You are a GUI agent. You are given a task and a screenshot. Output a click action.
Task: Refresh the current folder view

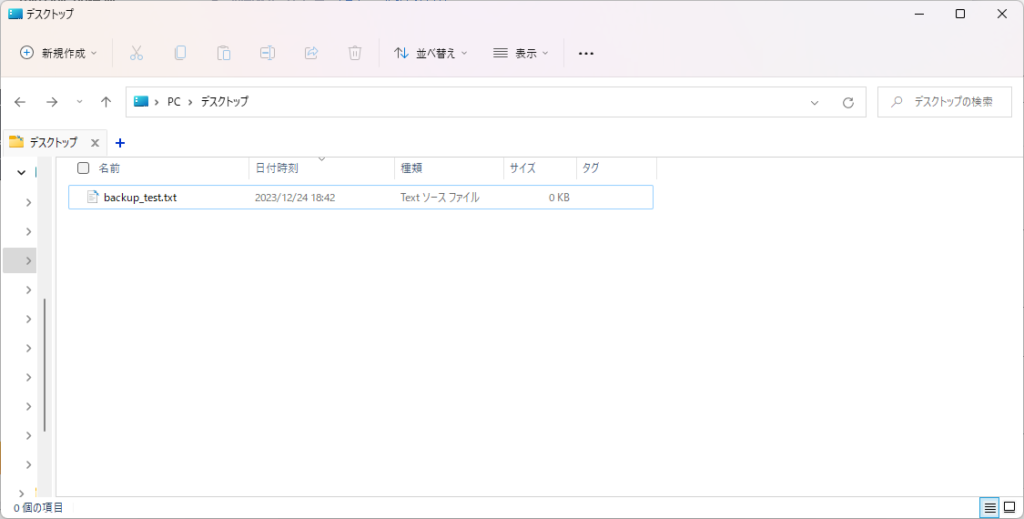click(848, 102)
